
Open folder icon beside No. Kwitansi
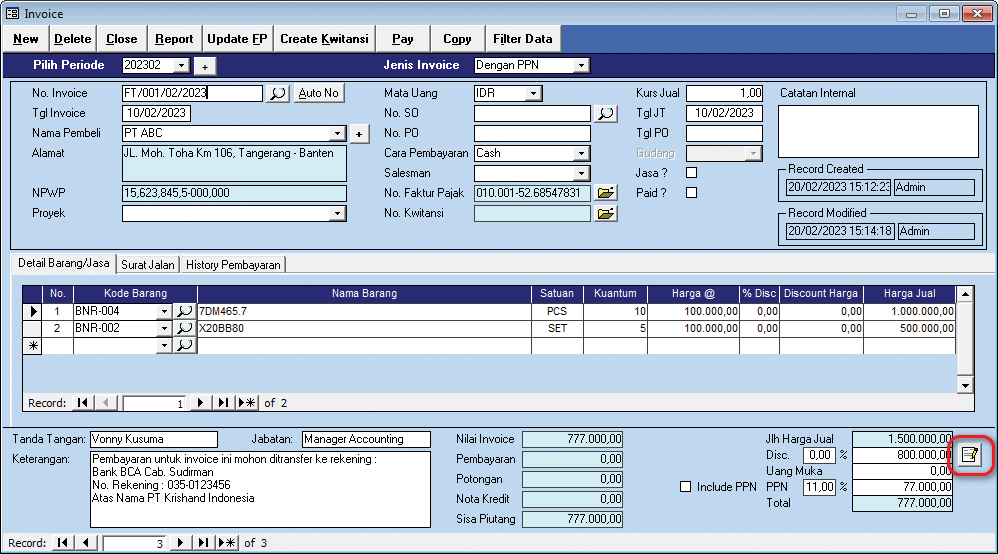click(606, 213)
